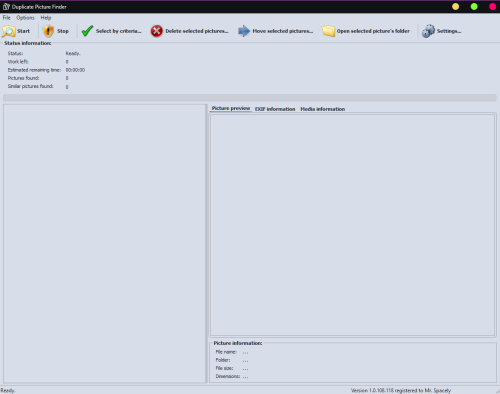
Task: Click the 'Status information:' group heading
Action: [28, 43]
